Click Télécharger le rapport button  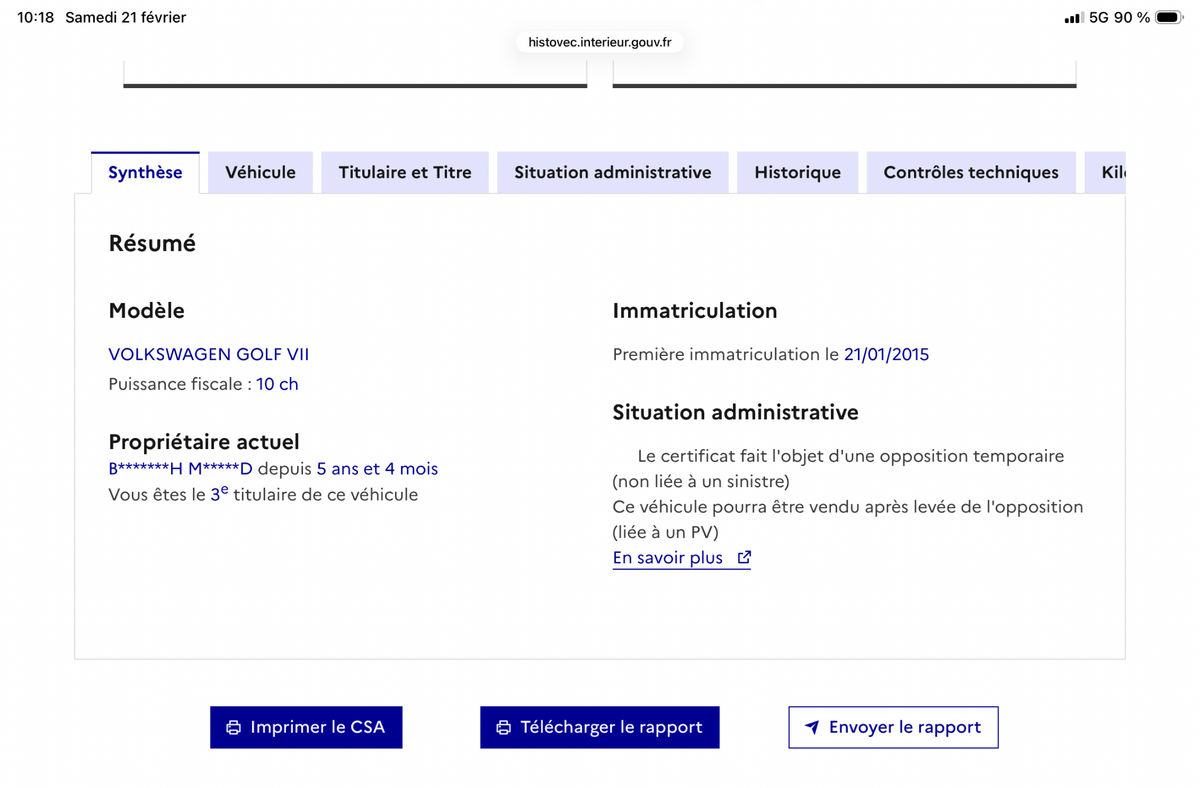coord(600,727)
